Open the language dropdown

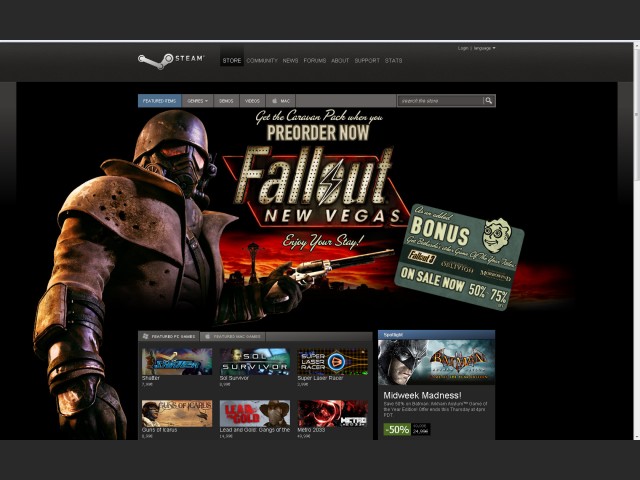[x=484, y=48]
